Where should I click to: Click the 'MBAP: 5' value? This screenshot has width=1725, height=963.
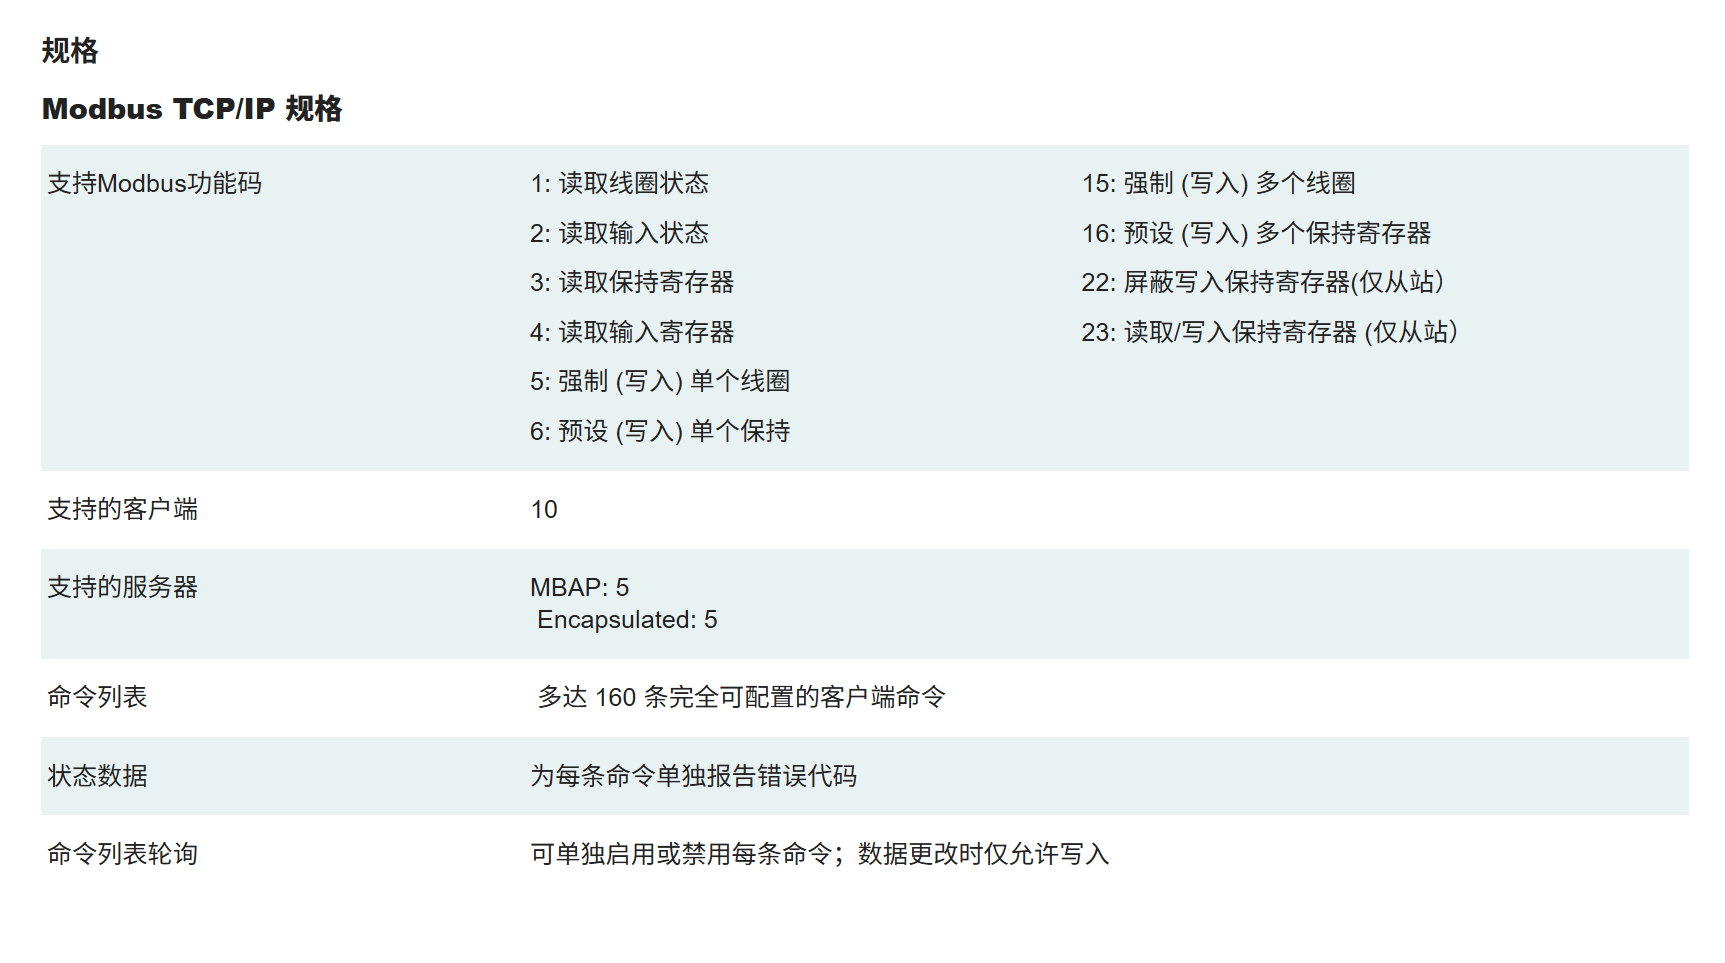580,588
